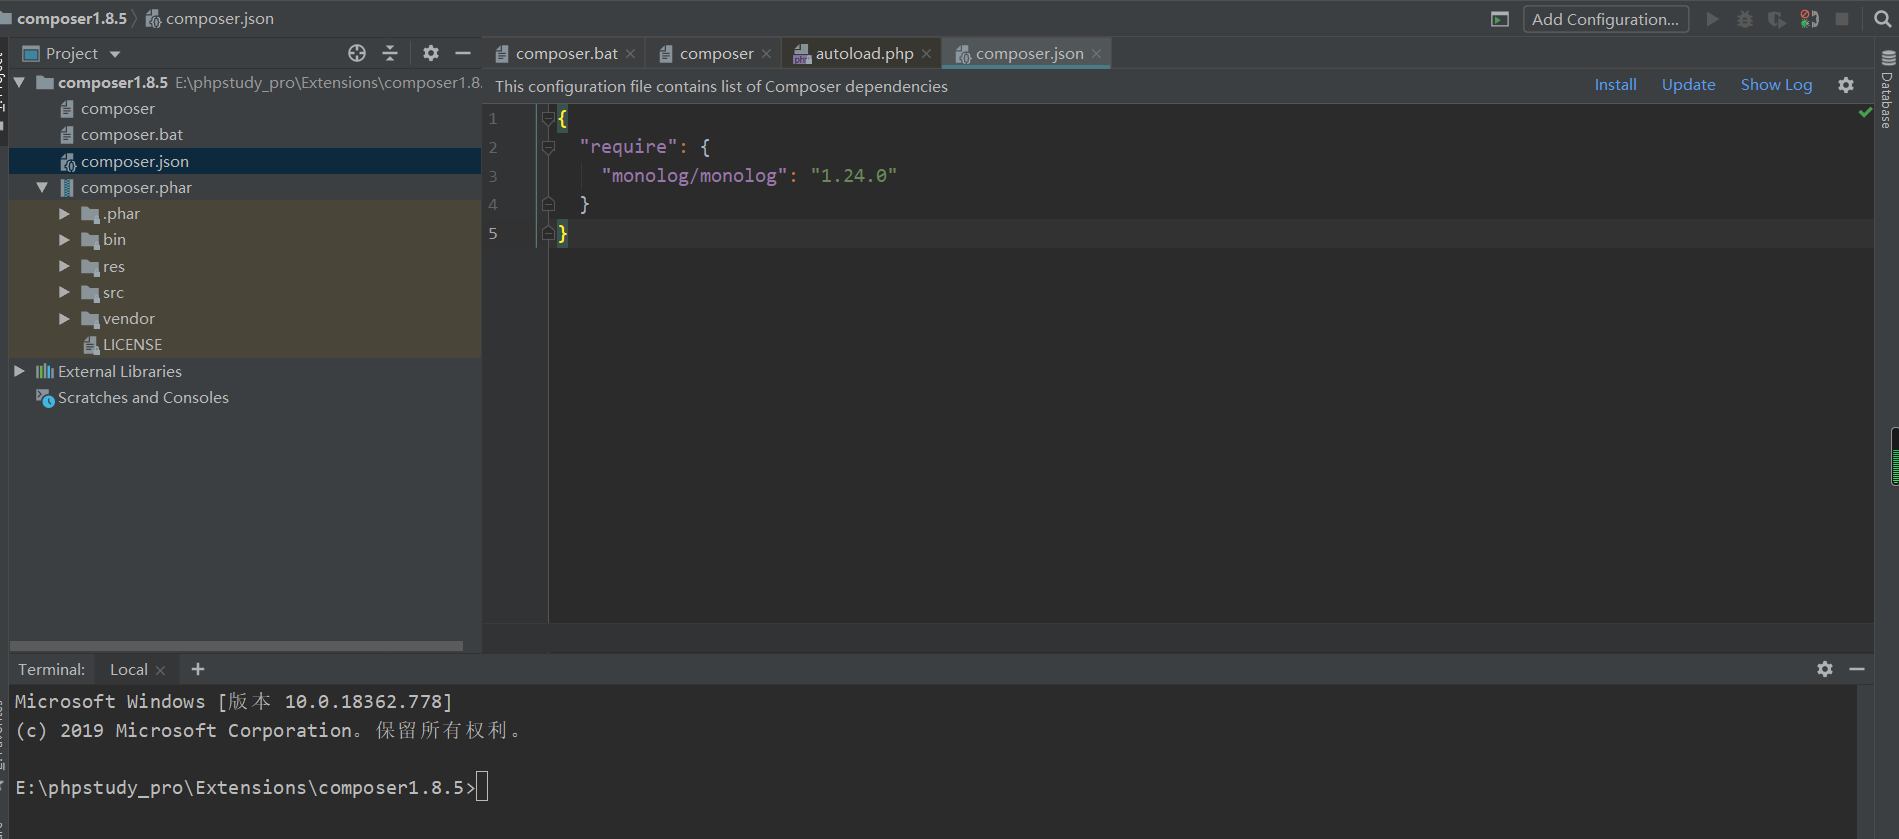Click the Listen for PHP Debug Connections icon

1809,19
